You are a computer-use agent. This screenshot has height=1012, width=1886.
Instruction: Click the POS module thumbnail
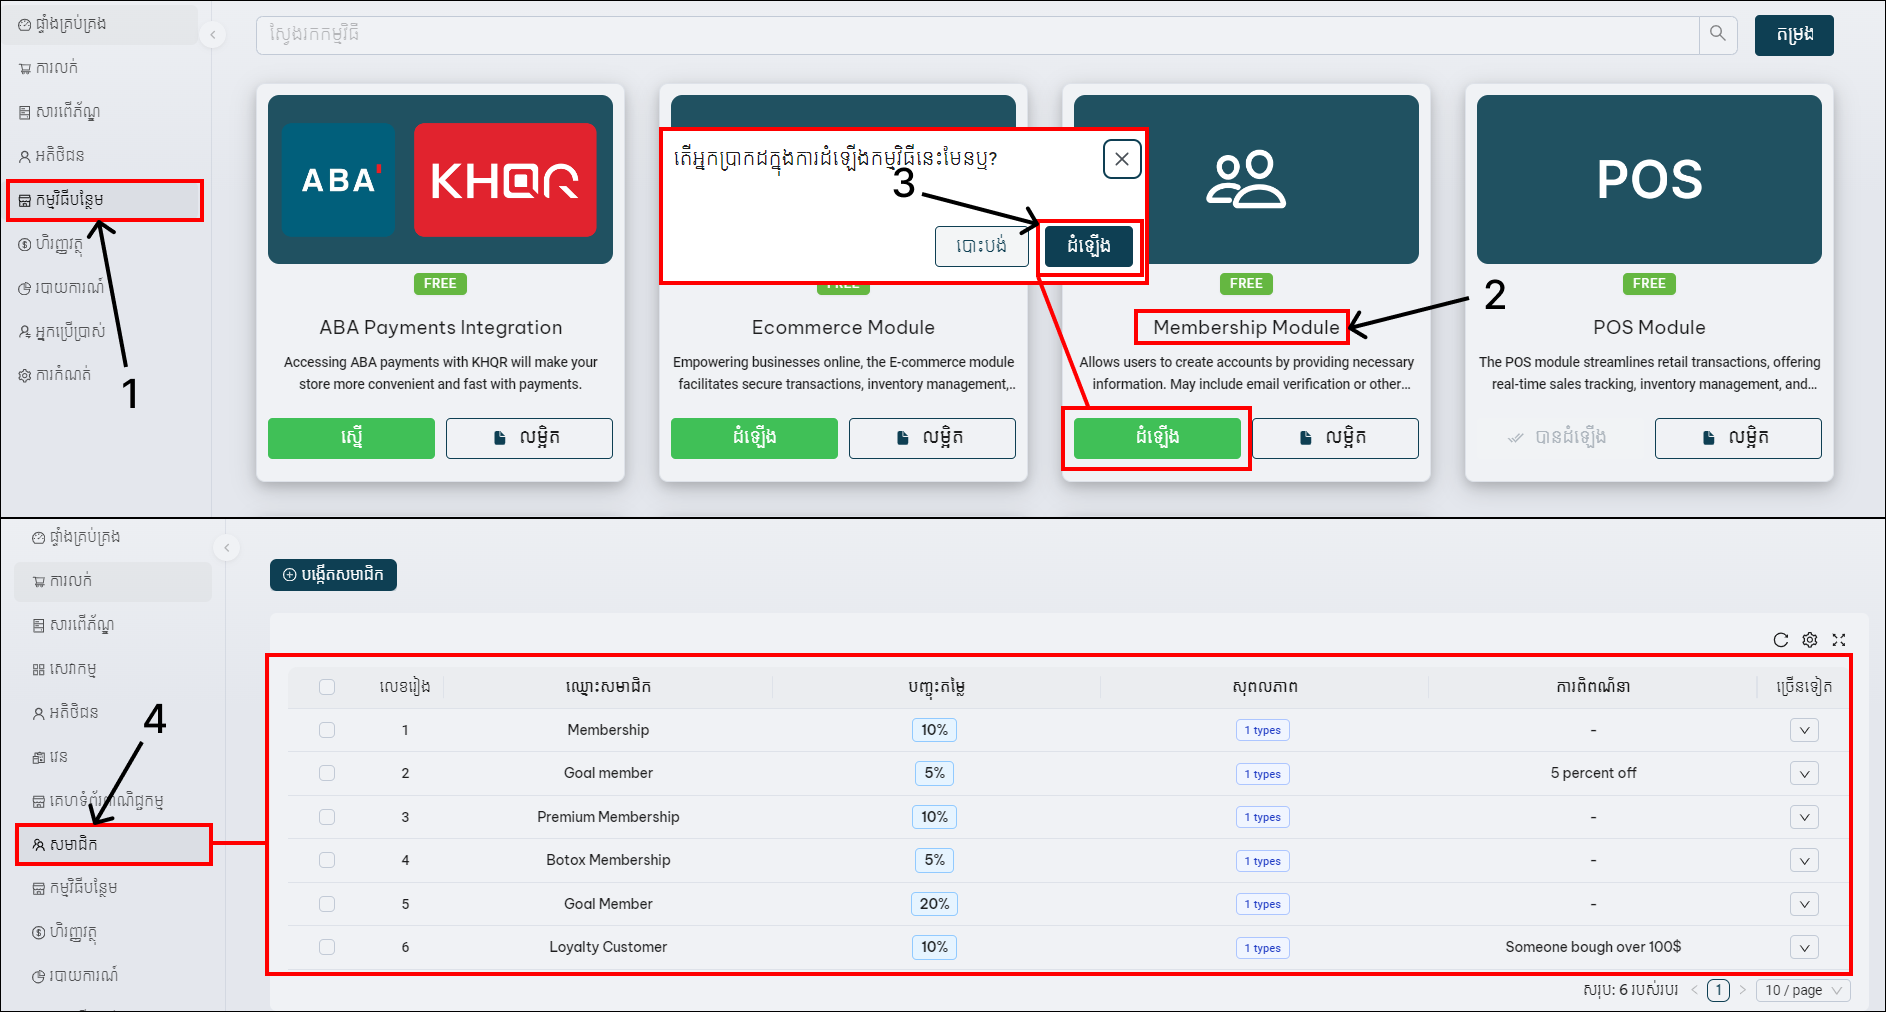pos(1648,180)
